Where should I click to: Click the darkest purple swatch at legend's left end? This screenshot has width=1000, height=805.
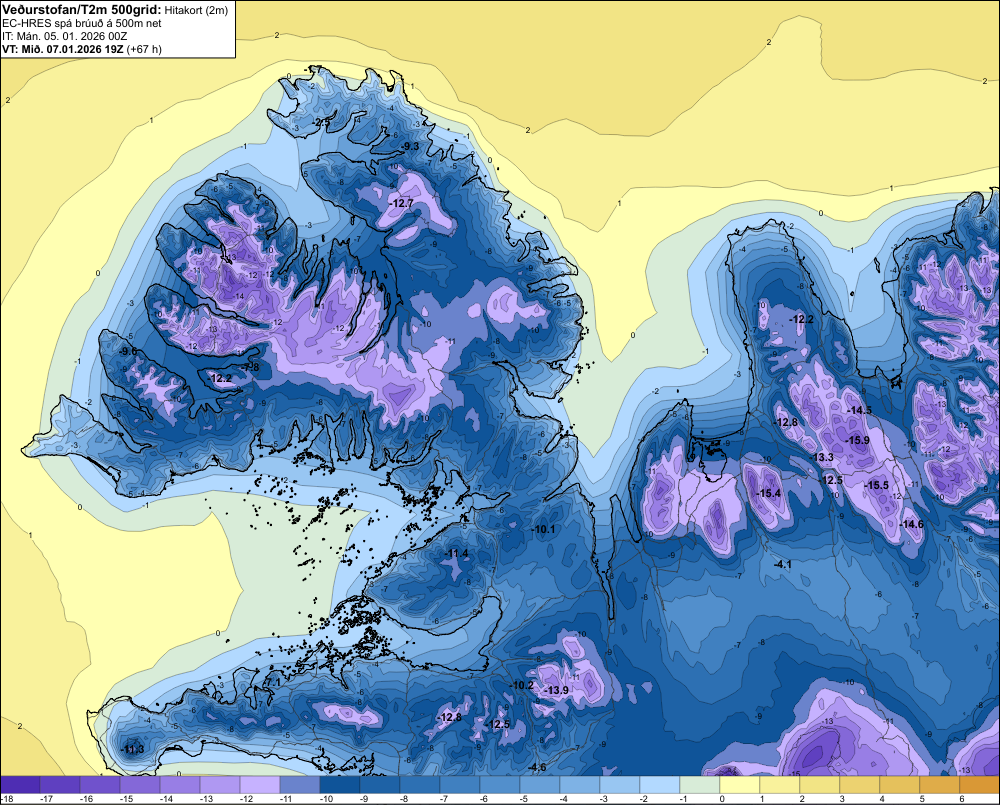20,785
